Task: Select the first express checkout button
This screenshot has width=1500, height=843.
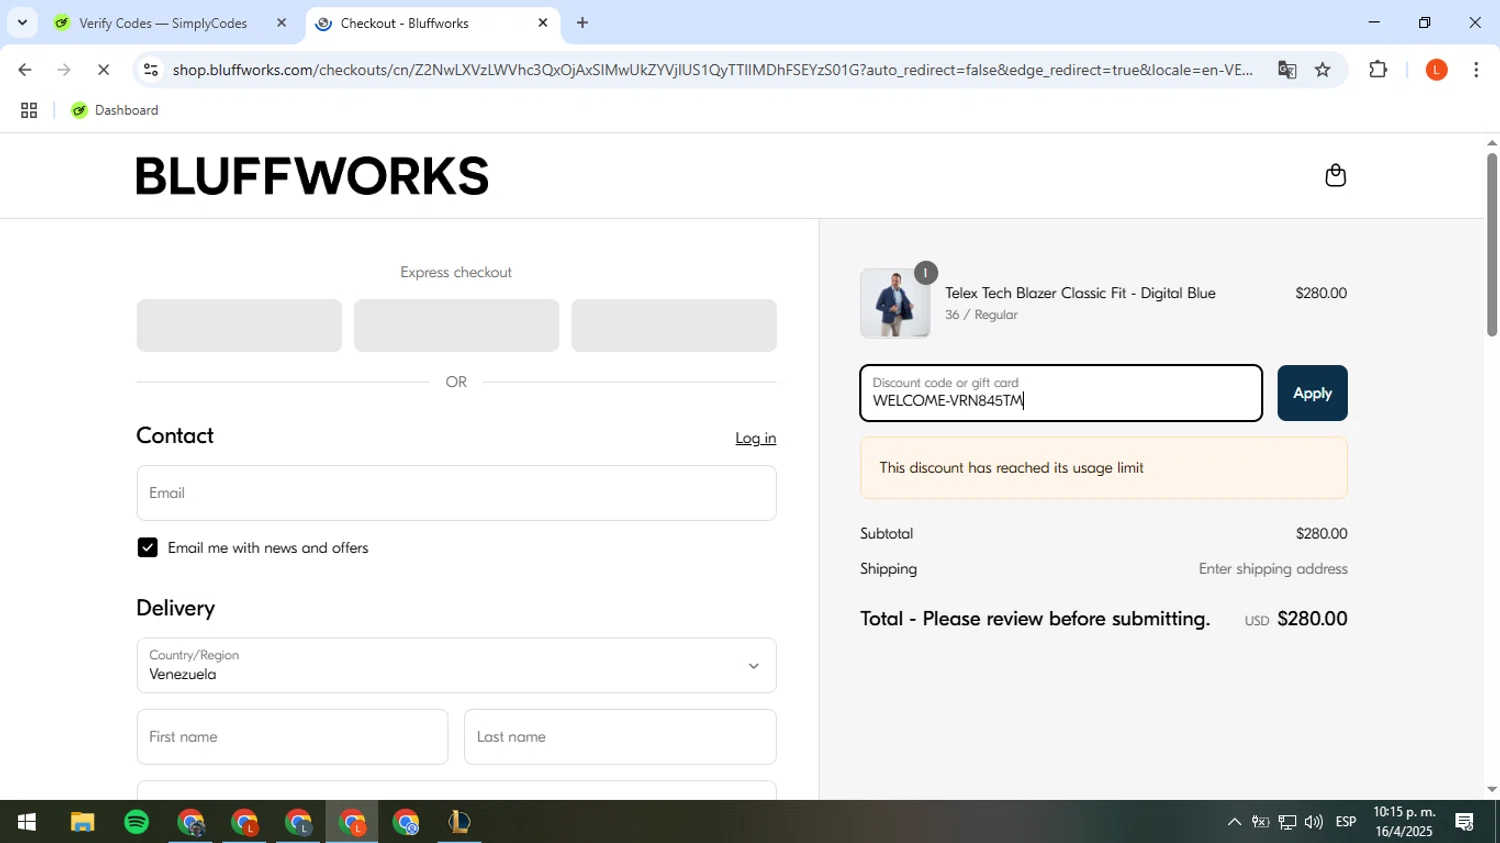Action: click(x=239, y=325)
